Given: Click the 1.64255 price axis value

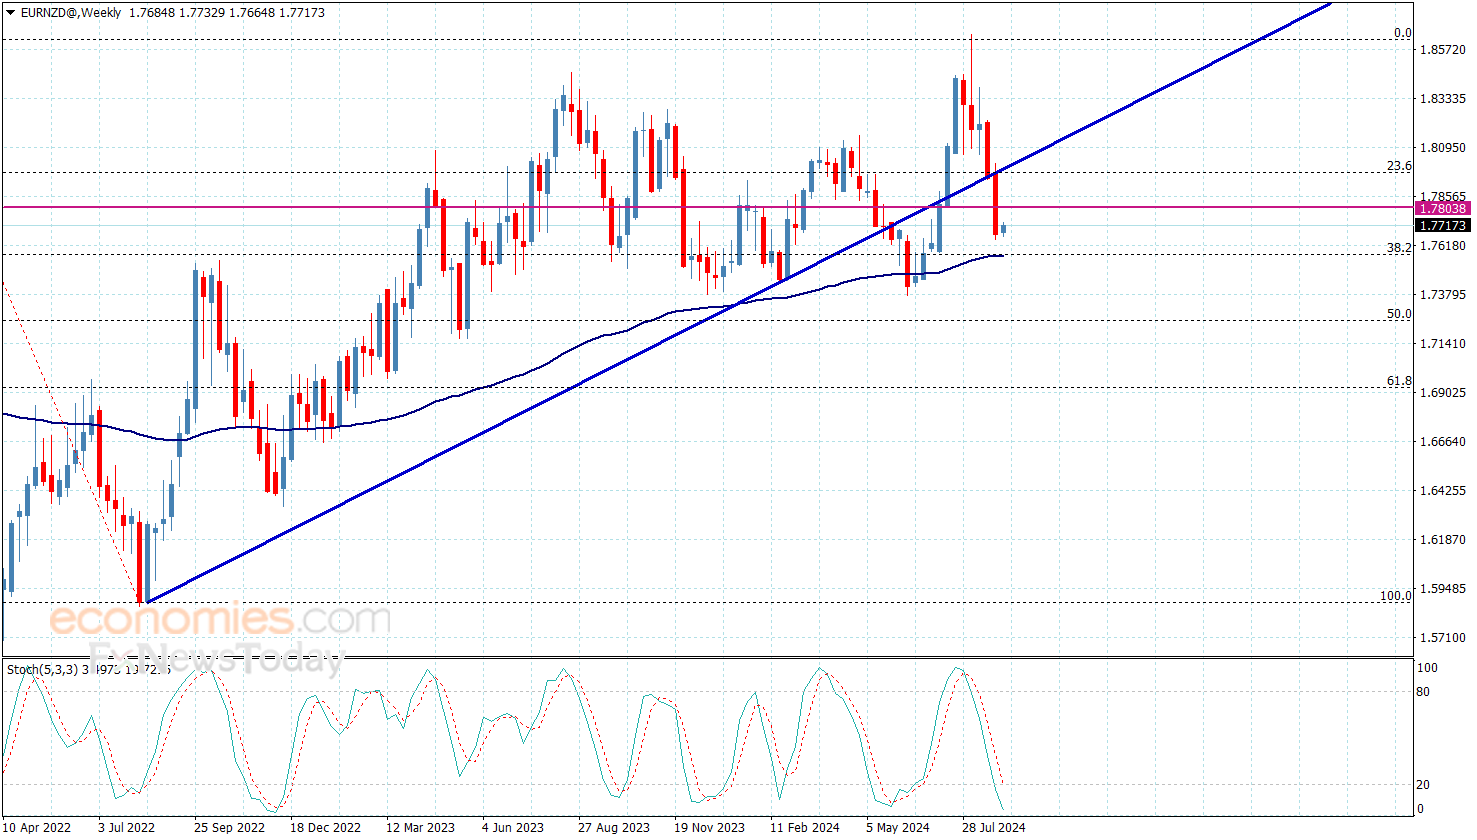Looking at the screenshot, I should tap(1443, 491).
